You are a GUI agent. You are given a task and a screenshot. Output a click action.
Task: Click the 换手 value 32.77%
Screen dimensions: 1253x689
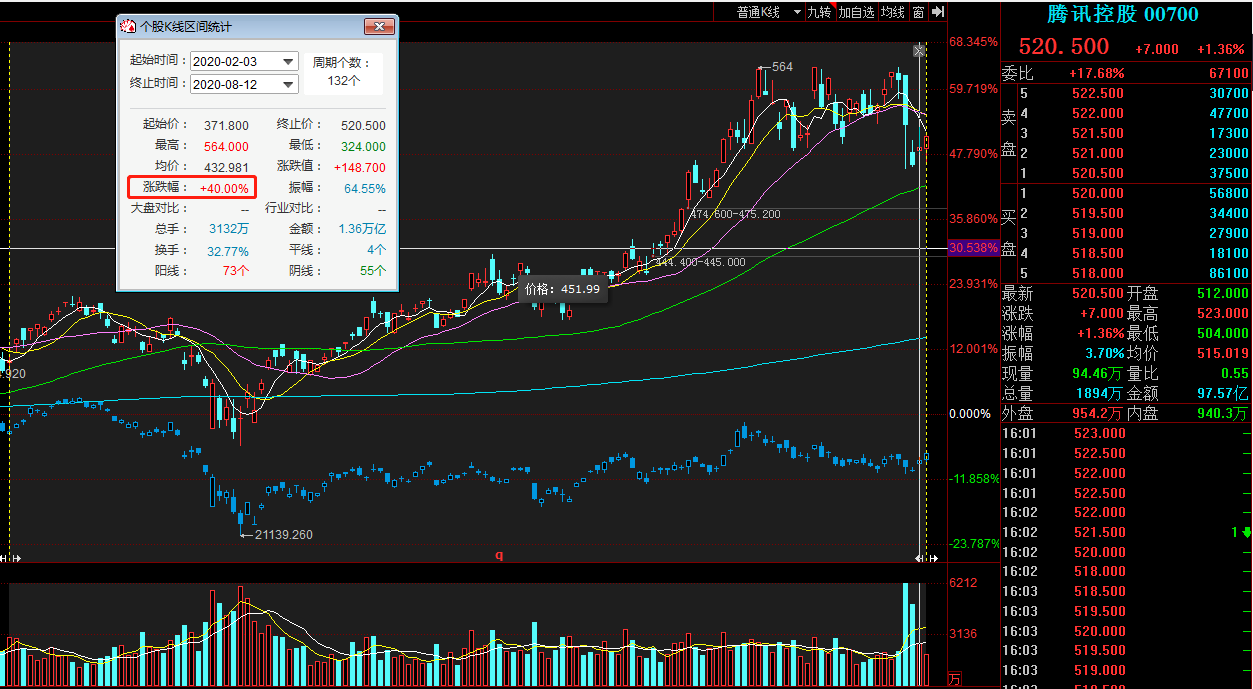coord(228,250)
